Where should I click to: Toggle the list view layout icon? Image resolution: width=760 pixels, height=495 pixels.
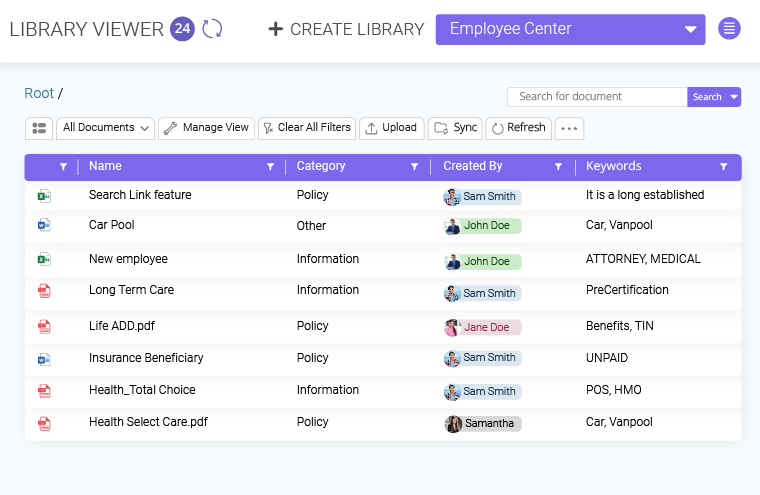point(39,128)
